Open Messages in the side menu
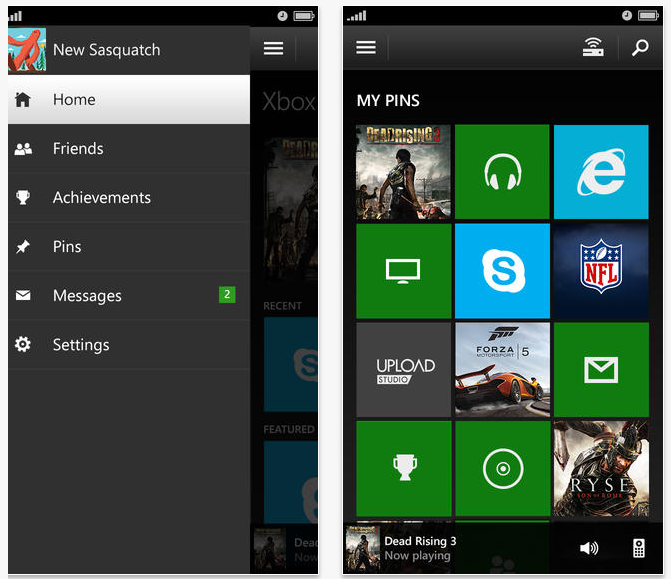Image resolution: width=671 pixels, height=579 pixels. 129,295
